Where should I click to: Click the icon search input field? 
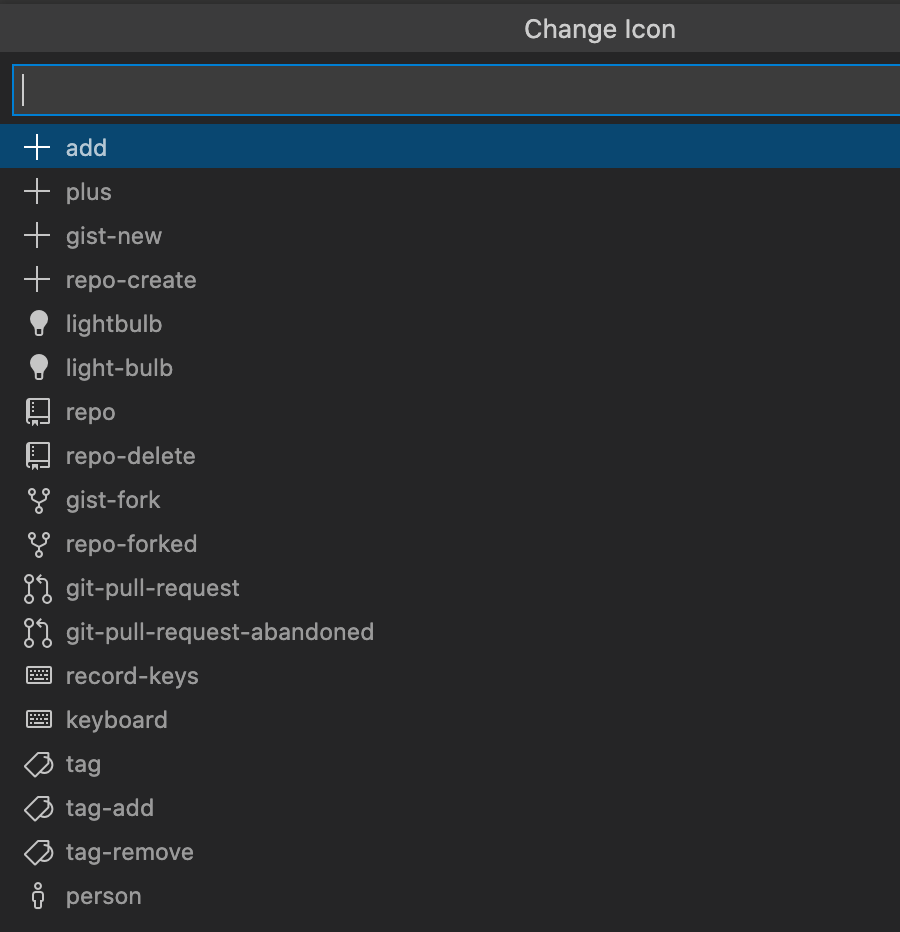point(450,90)
